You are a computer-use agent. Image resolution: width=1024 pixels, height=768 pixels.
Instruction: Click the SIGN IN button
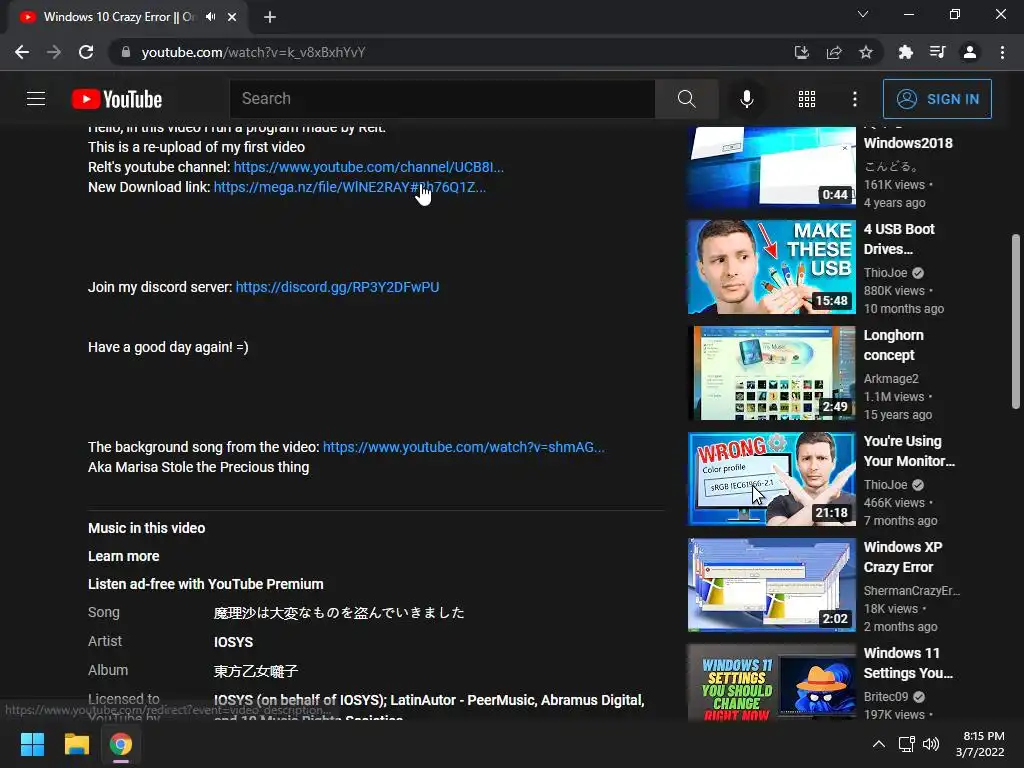[937, 99]
